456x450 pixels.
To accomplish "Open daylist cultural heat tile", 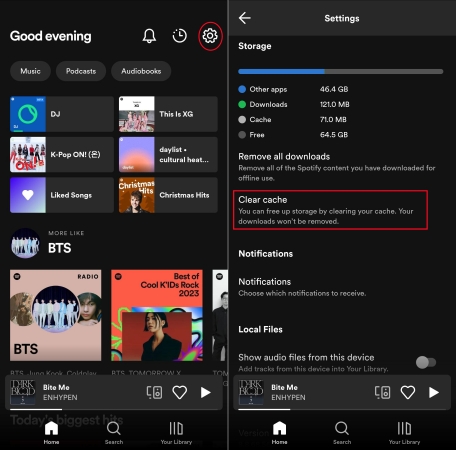I will pyautogui.click(x=168, y=155).
